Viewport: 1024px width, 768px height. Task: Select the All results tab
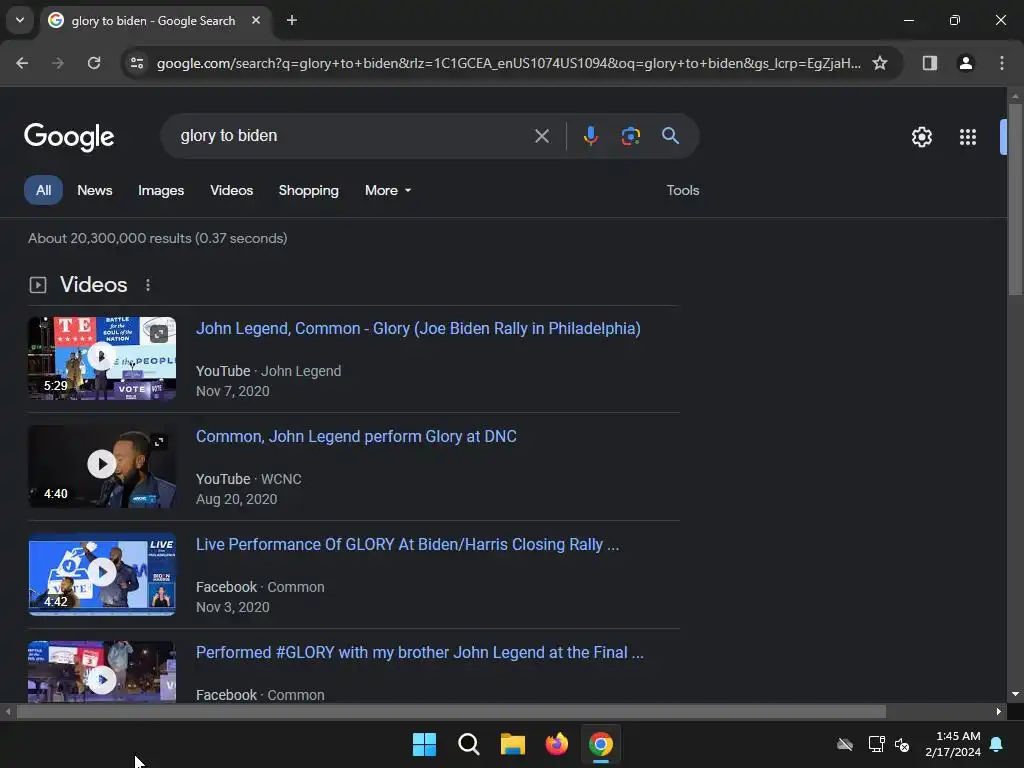(43, 190)
